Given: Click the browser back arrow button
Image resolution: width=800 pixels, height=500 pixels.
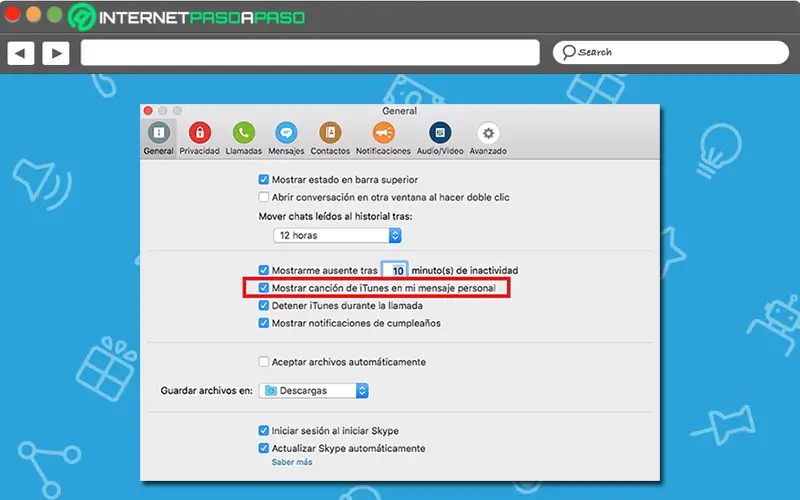Looking at the screenshot, I should click(20, 53).
